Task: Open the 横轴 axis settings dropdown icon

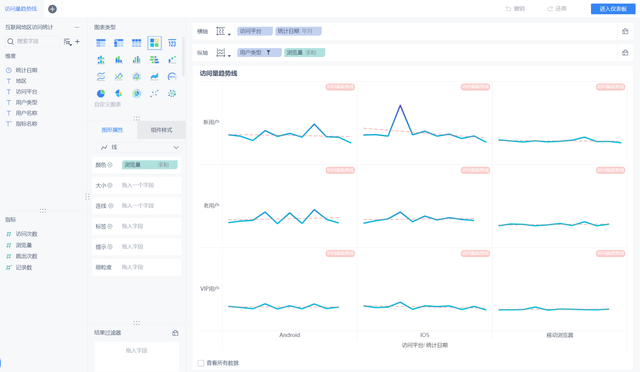Action: [x=223, y=31]
